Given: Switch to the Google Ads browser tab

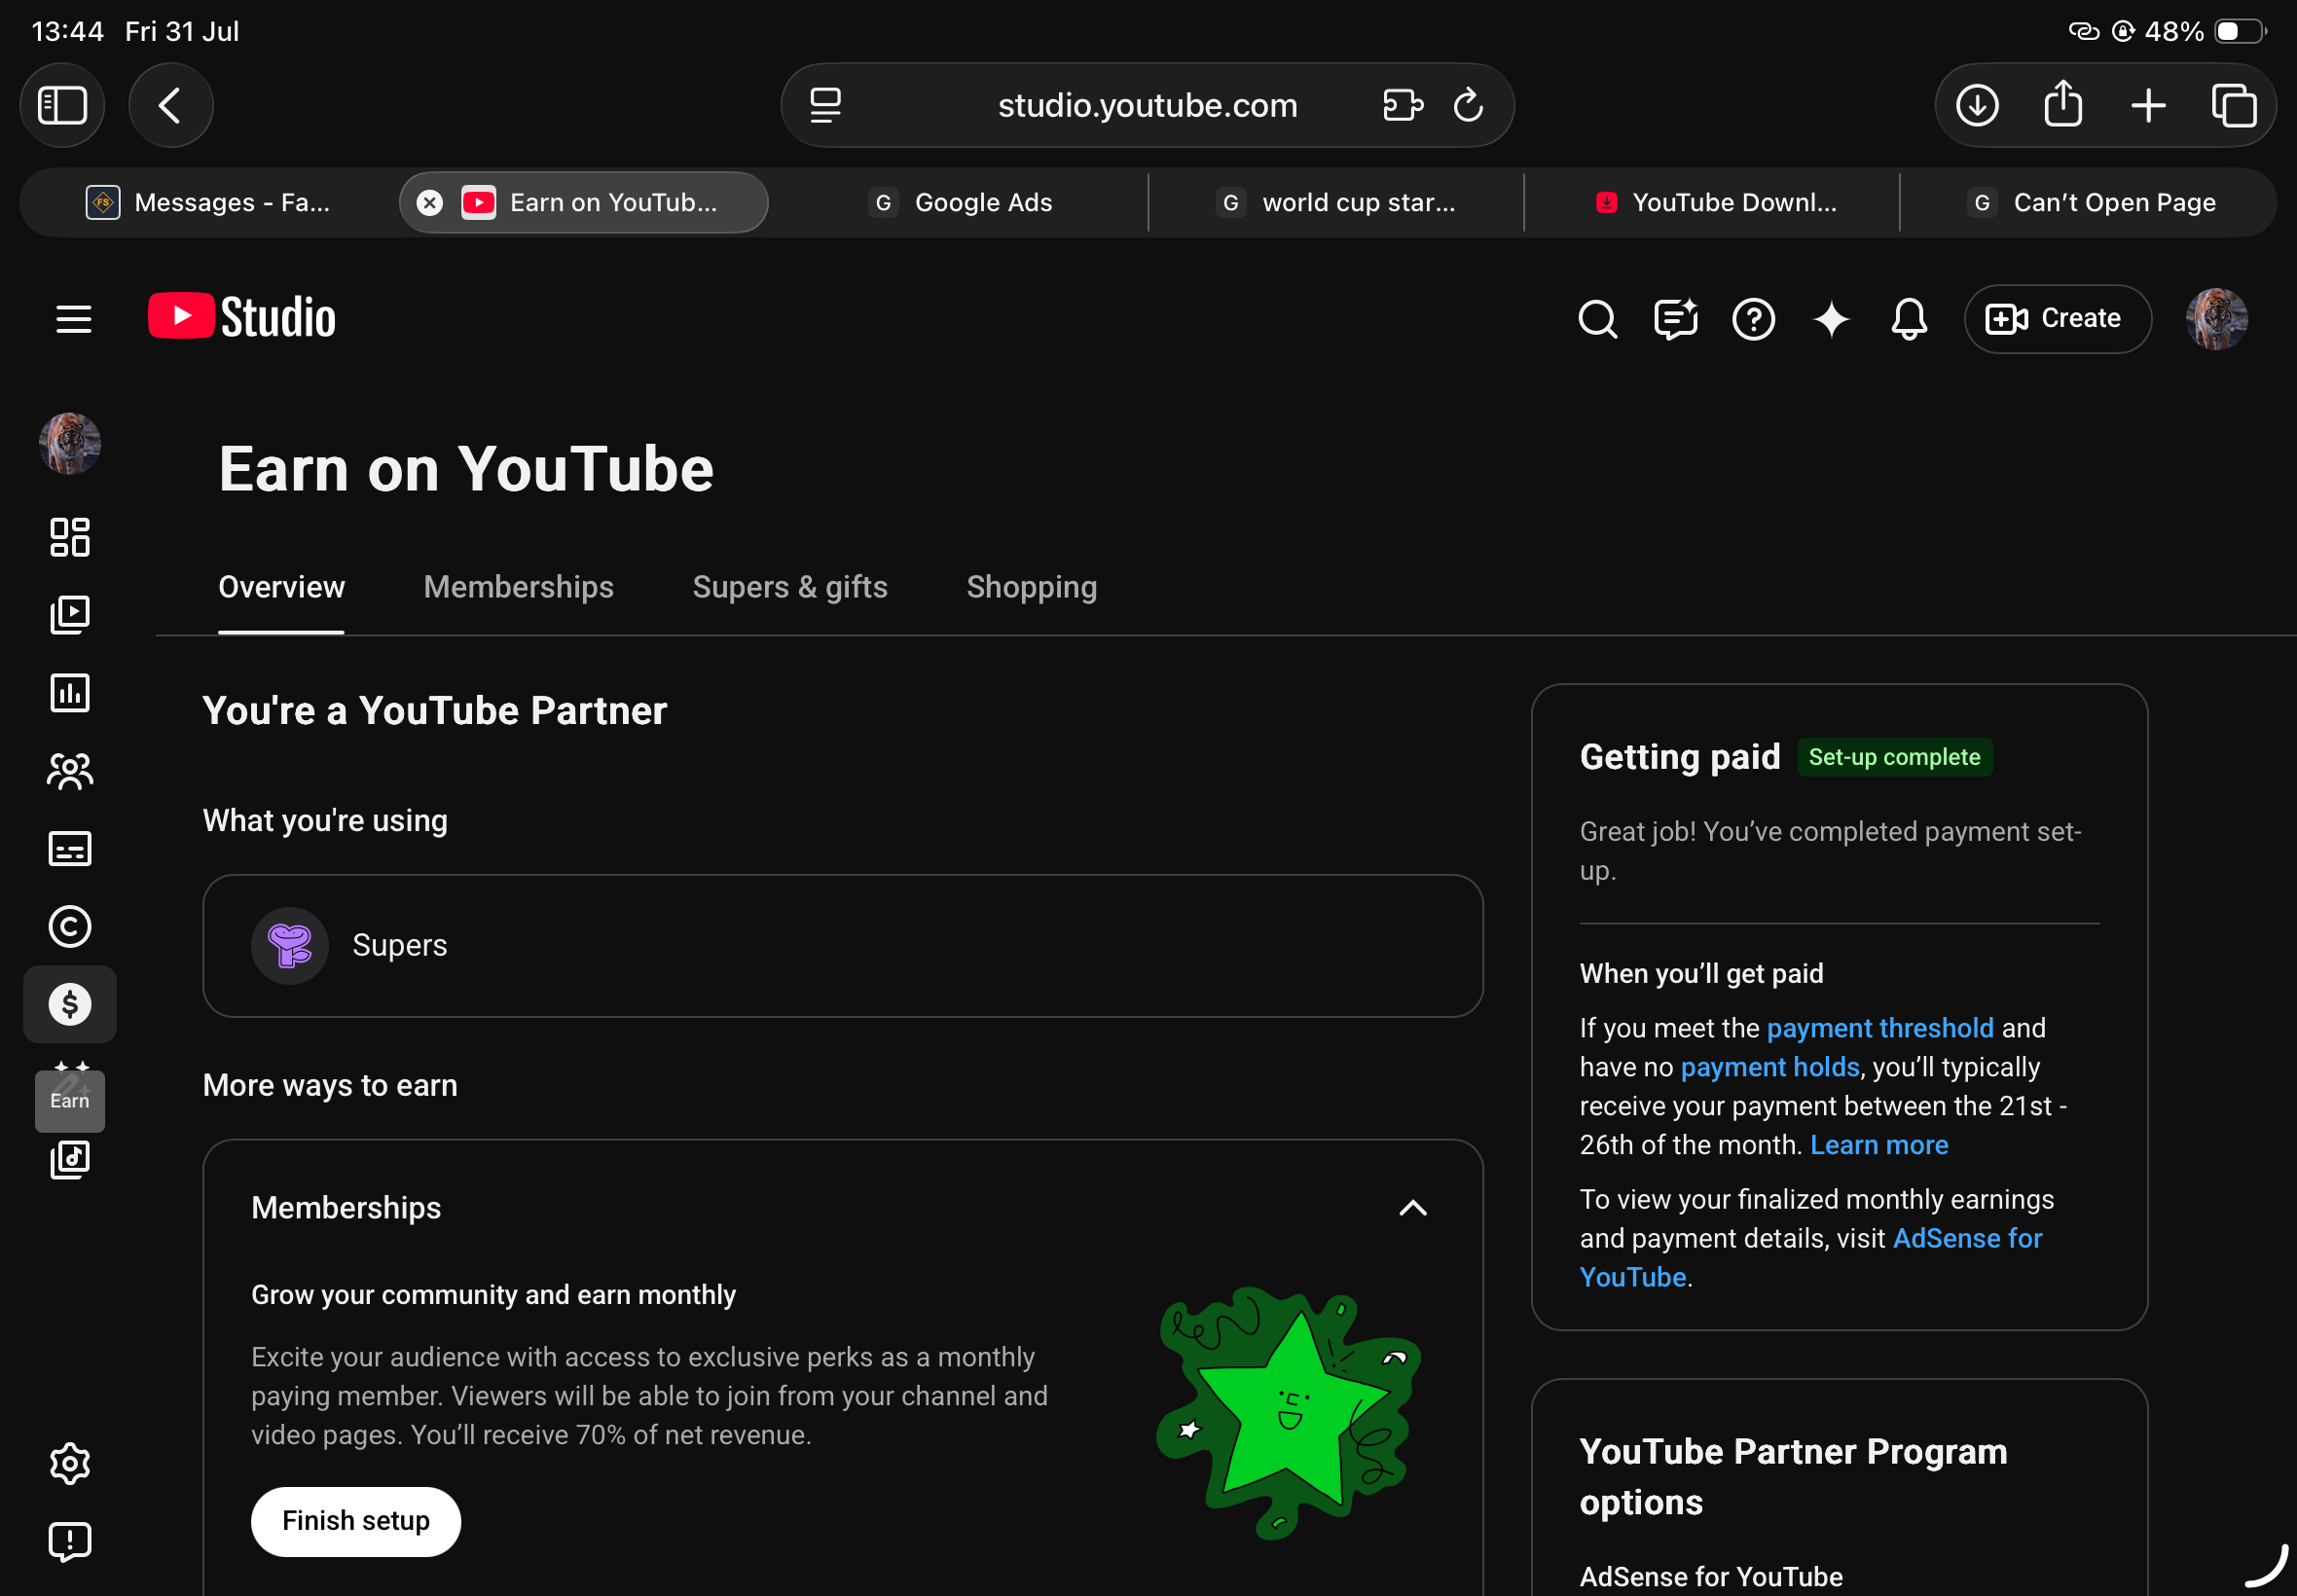Looking at the screenshot, I should pyautogui.click(x=960, y=203).
